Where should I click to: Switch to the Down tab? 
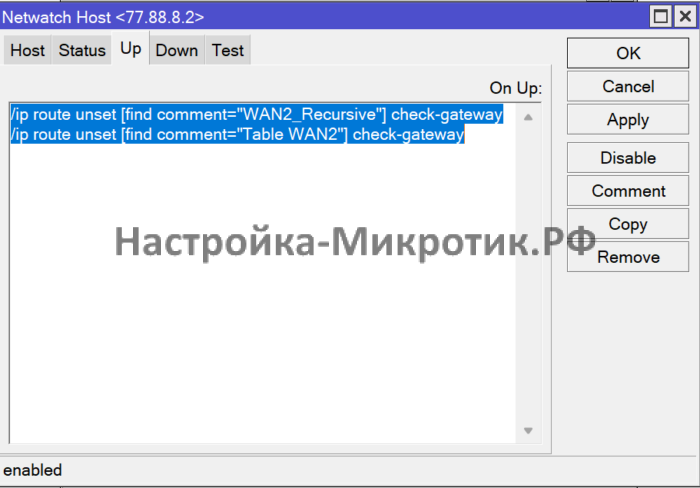[x=177, y=50]
